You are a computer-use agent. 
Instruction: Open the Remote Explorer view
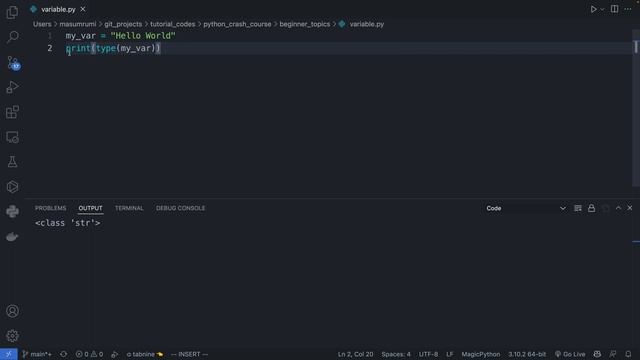tap(12, 137)
